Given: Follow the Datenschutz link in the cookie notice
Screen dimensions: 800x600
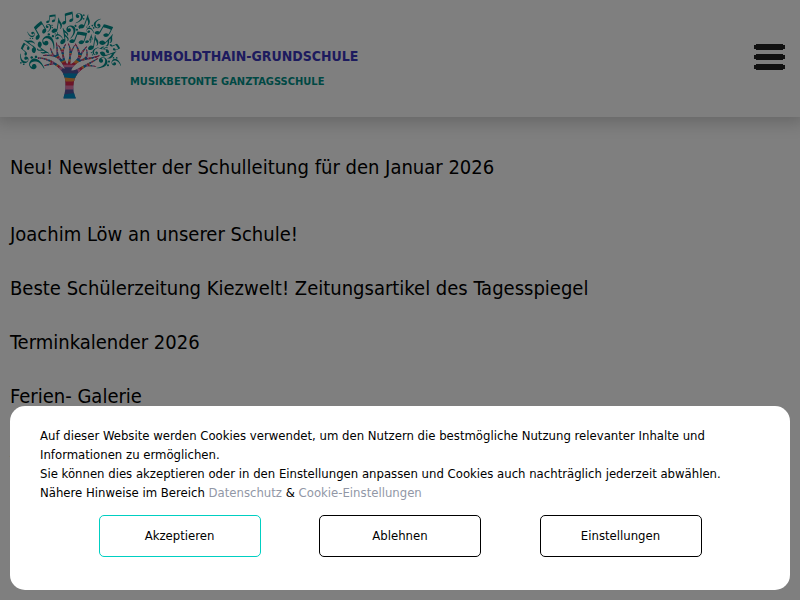Looking at the screenshot, I should (x=245, y=493).
